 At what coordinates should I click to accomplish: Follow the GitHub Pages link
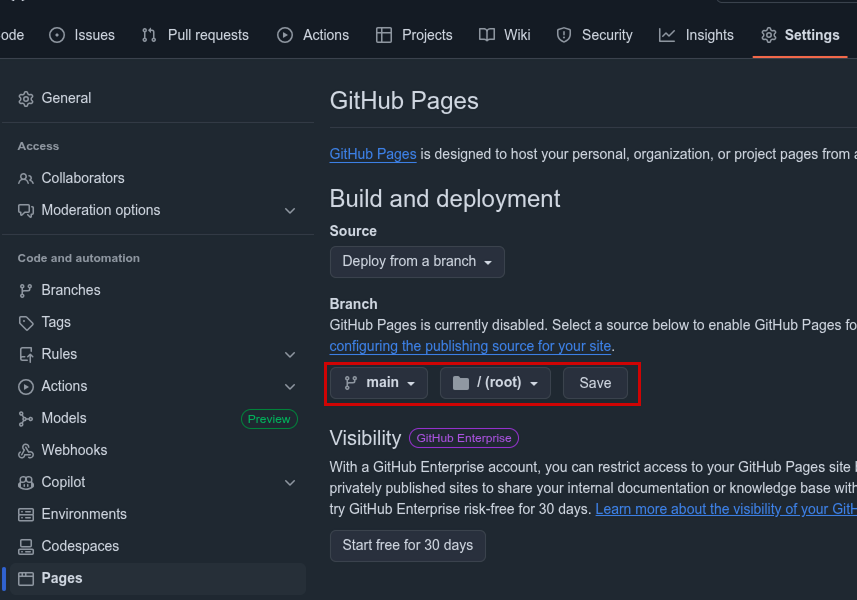click(x=373, y=154)
